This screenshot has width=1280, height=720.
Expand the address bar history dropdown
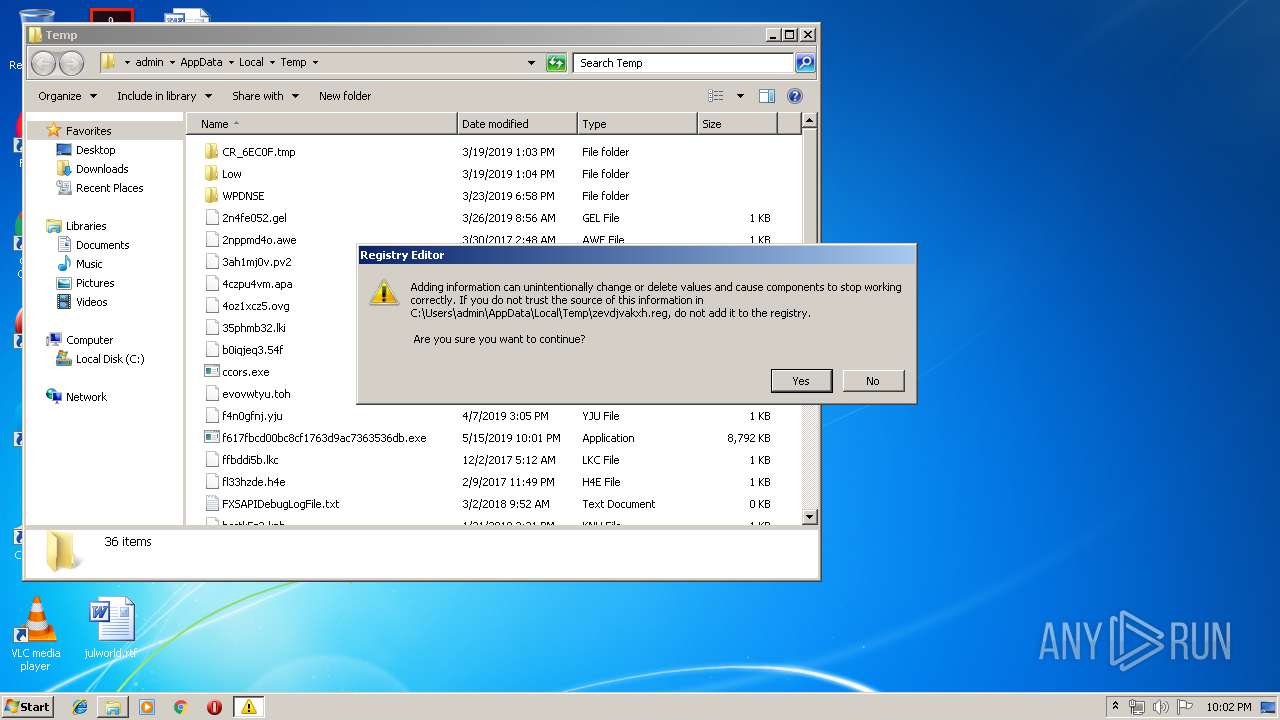(531, 63)
